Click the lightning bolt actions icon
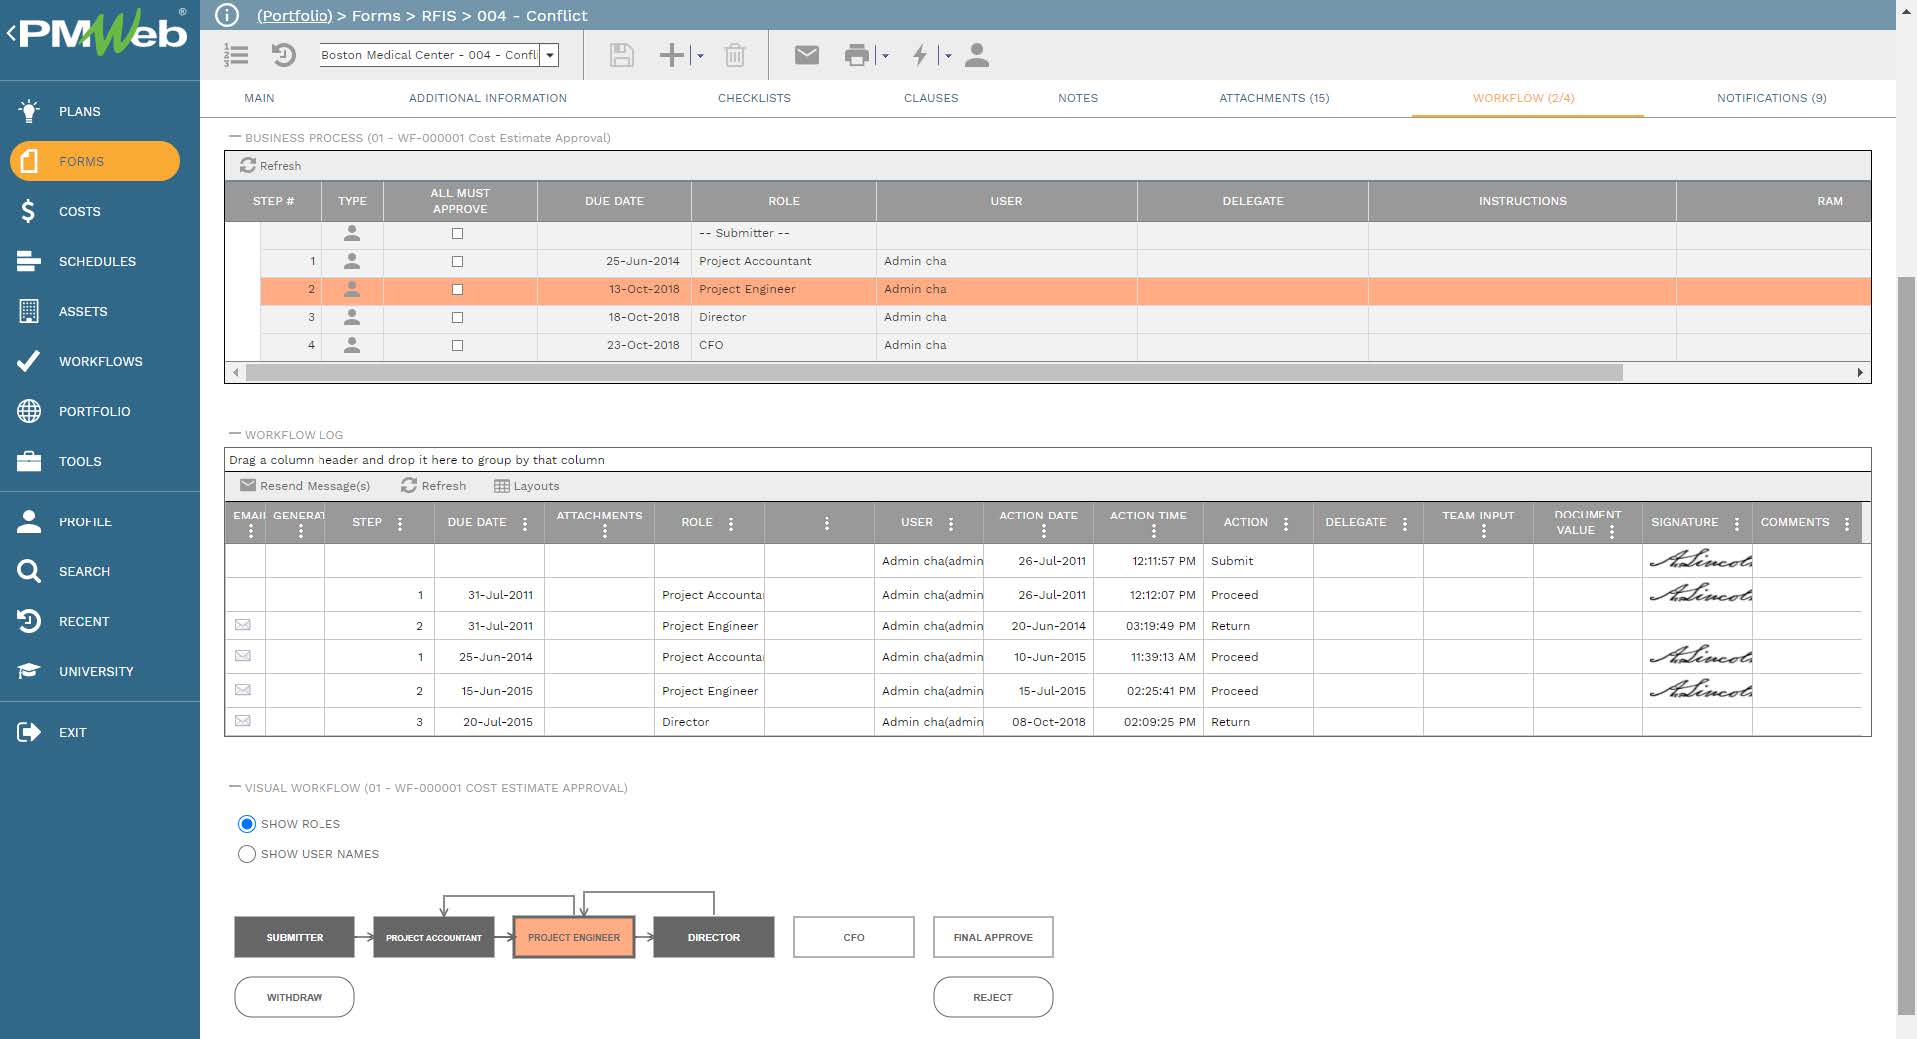This screenshot has width=1917, height=1039. pos(920,55)
